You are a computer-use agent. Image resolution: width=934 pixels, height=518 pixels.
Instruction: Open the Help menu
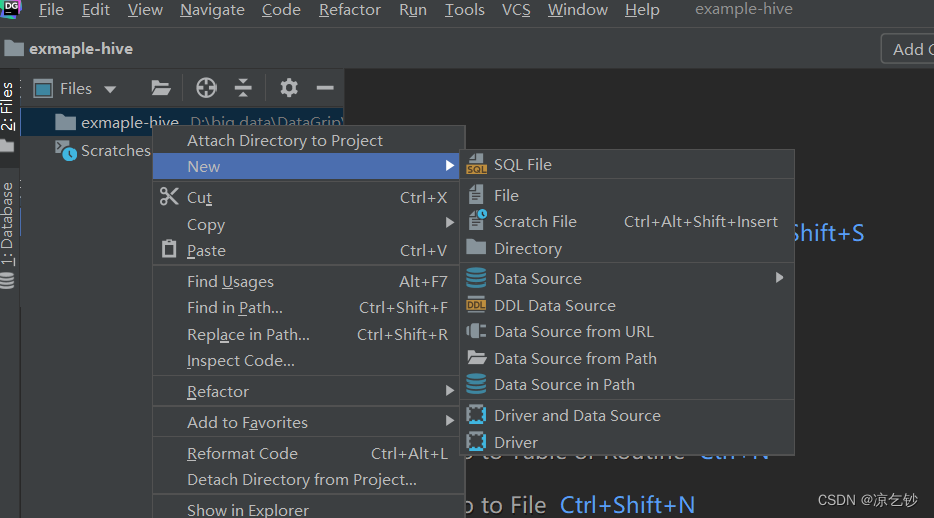tap(642, 10)
